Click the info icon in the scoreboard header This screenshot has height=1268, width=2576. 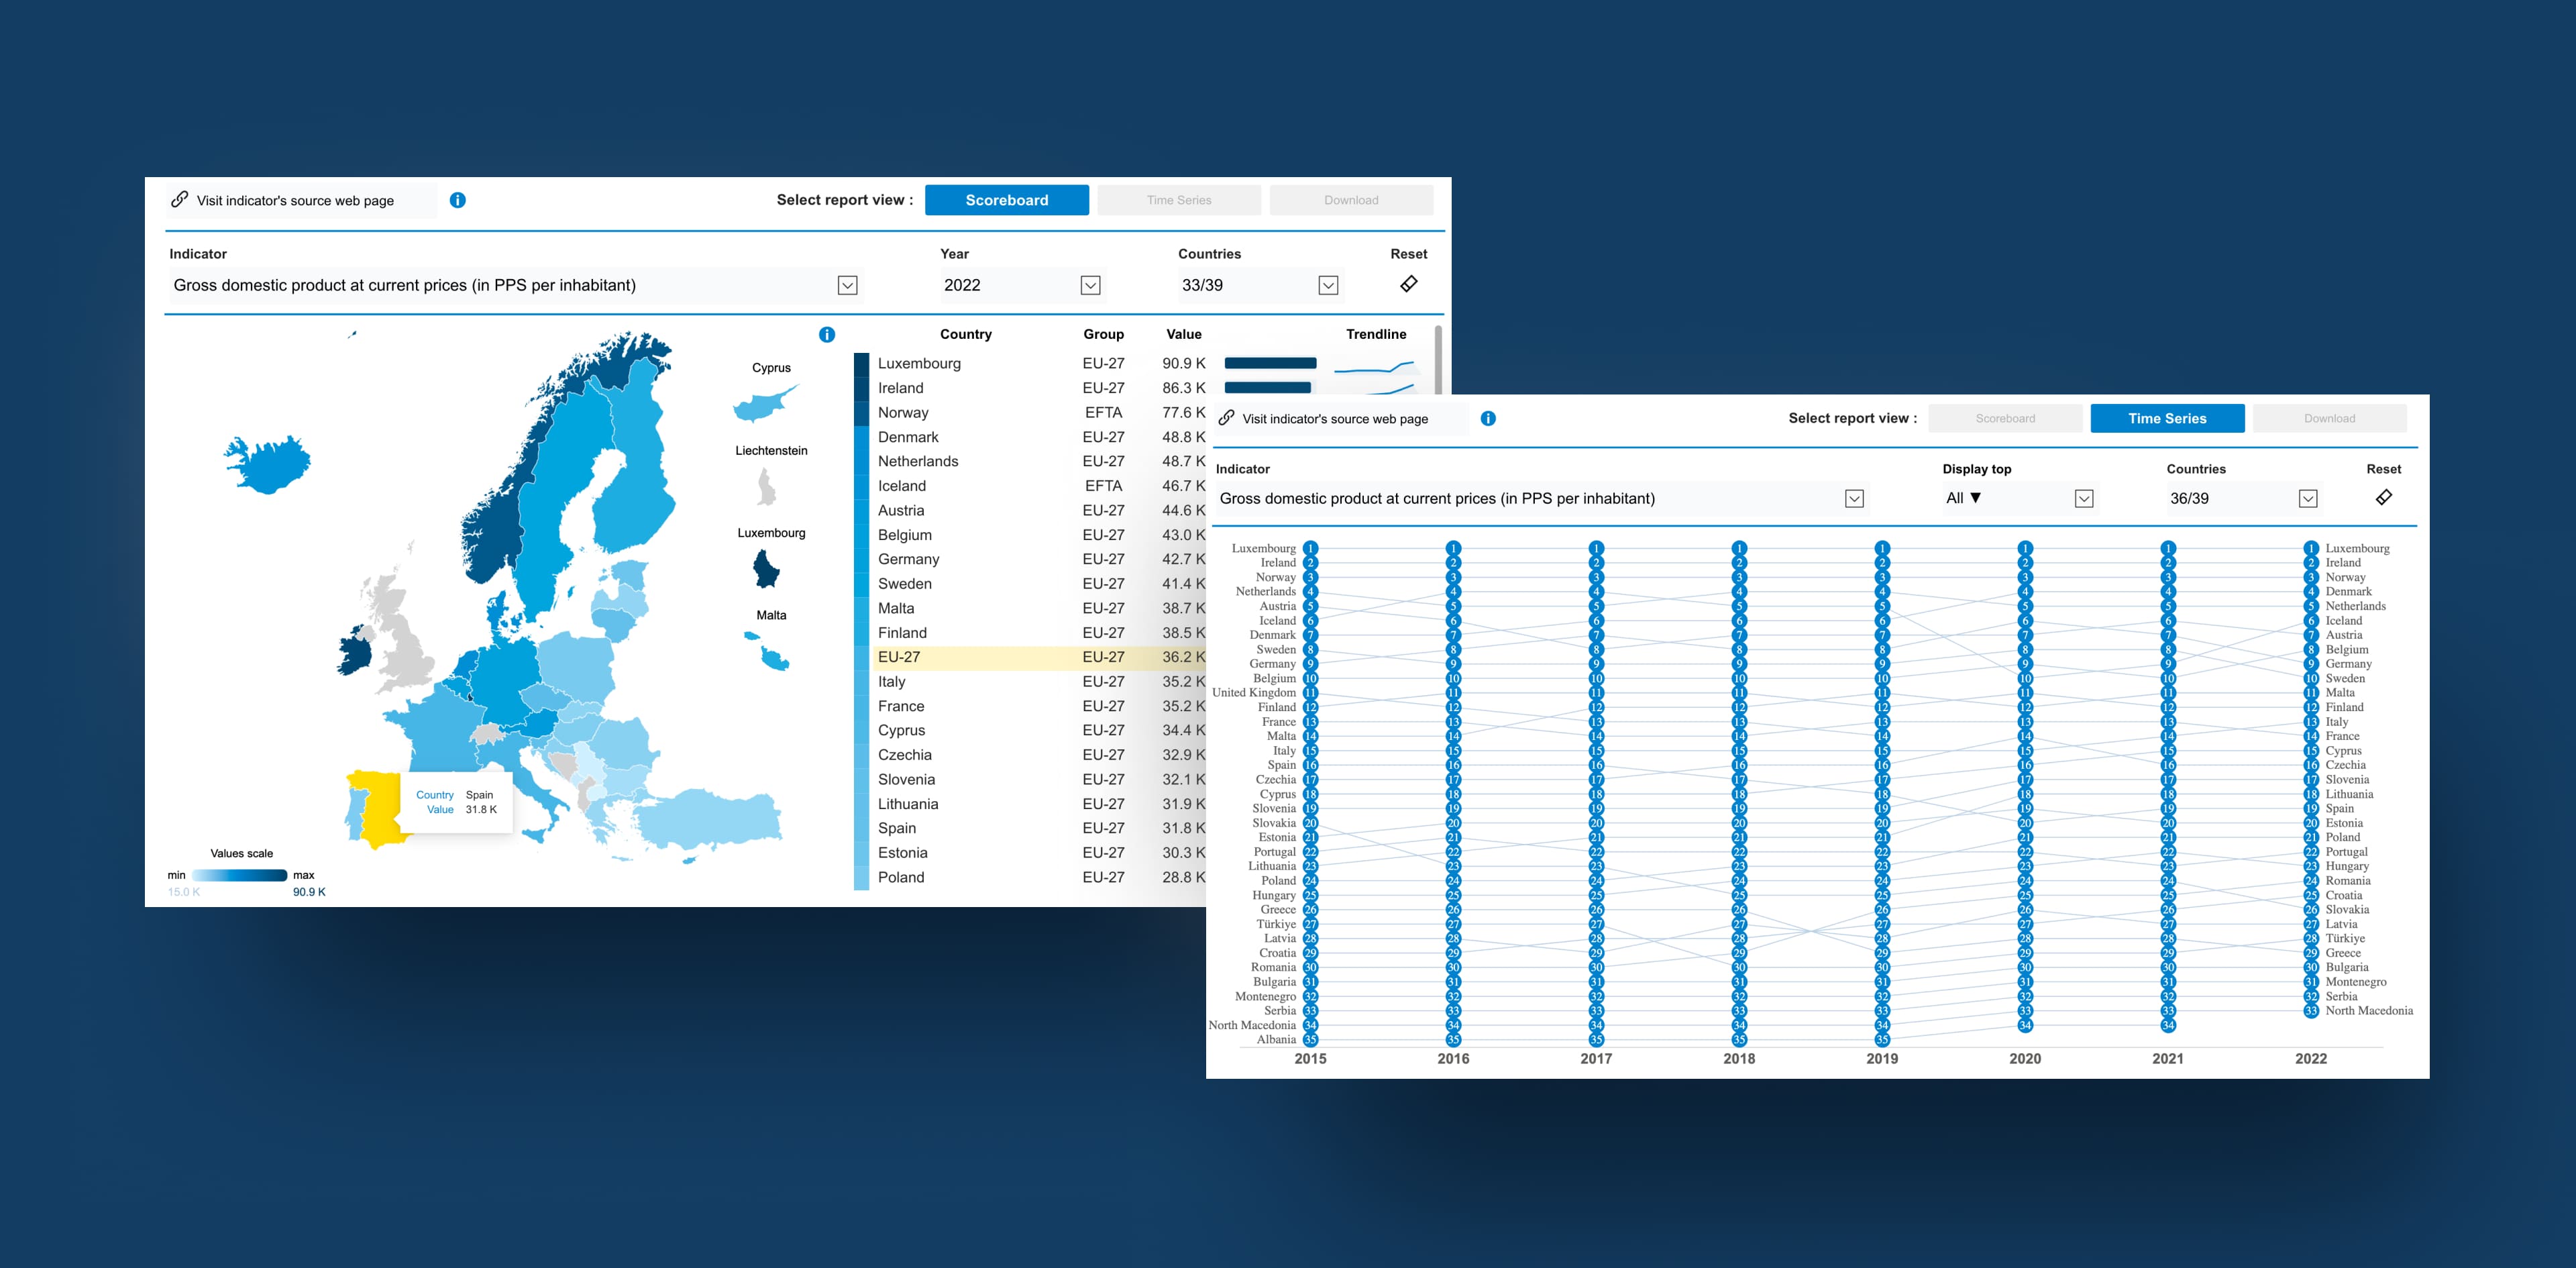pyautogui.click(x=458, y=200)
